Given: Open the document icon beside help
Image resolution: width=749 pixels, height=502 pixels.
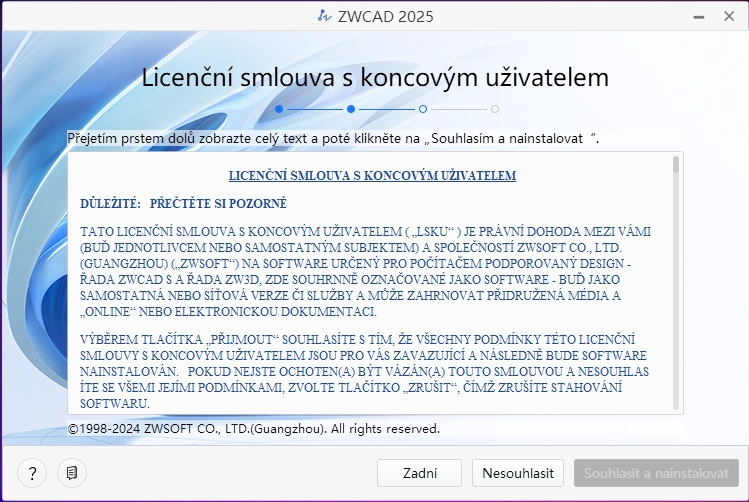Looking at the screenshot, I should click(x=71, y=472).
